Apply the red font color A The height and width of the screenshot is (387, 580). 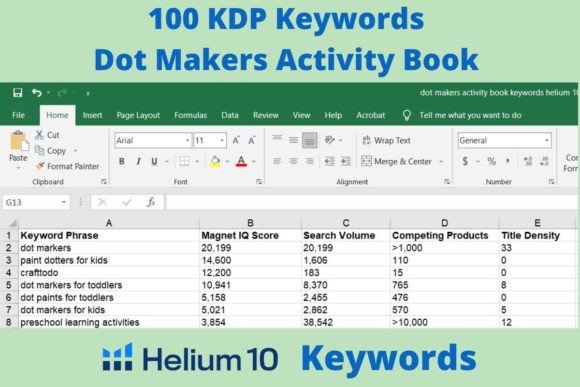coord(241,161)
